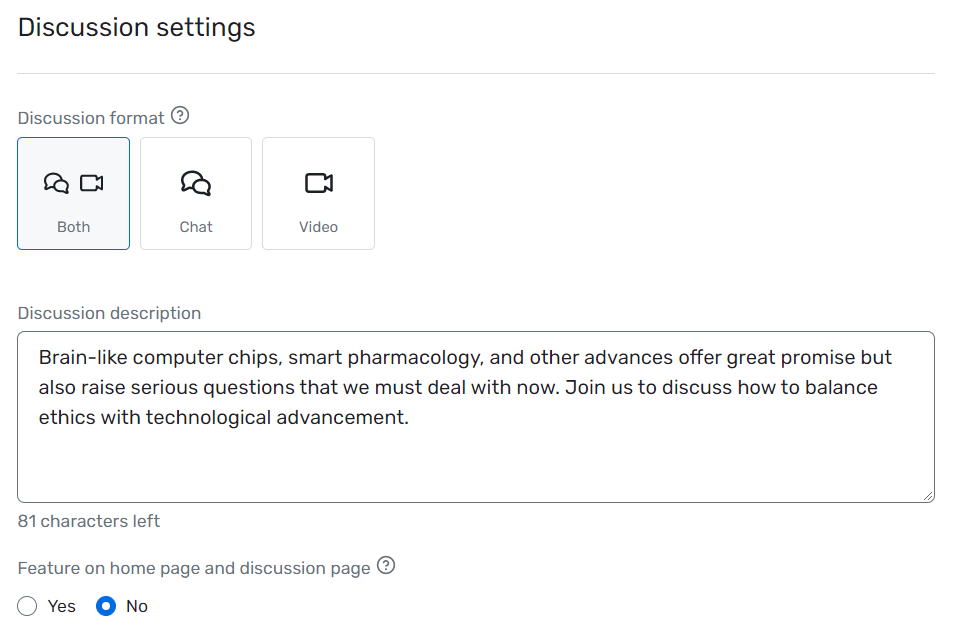Click the Both label under the format icons
The width and height of the screenshot is (953, 636).
coord(73,226)
